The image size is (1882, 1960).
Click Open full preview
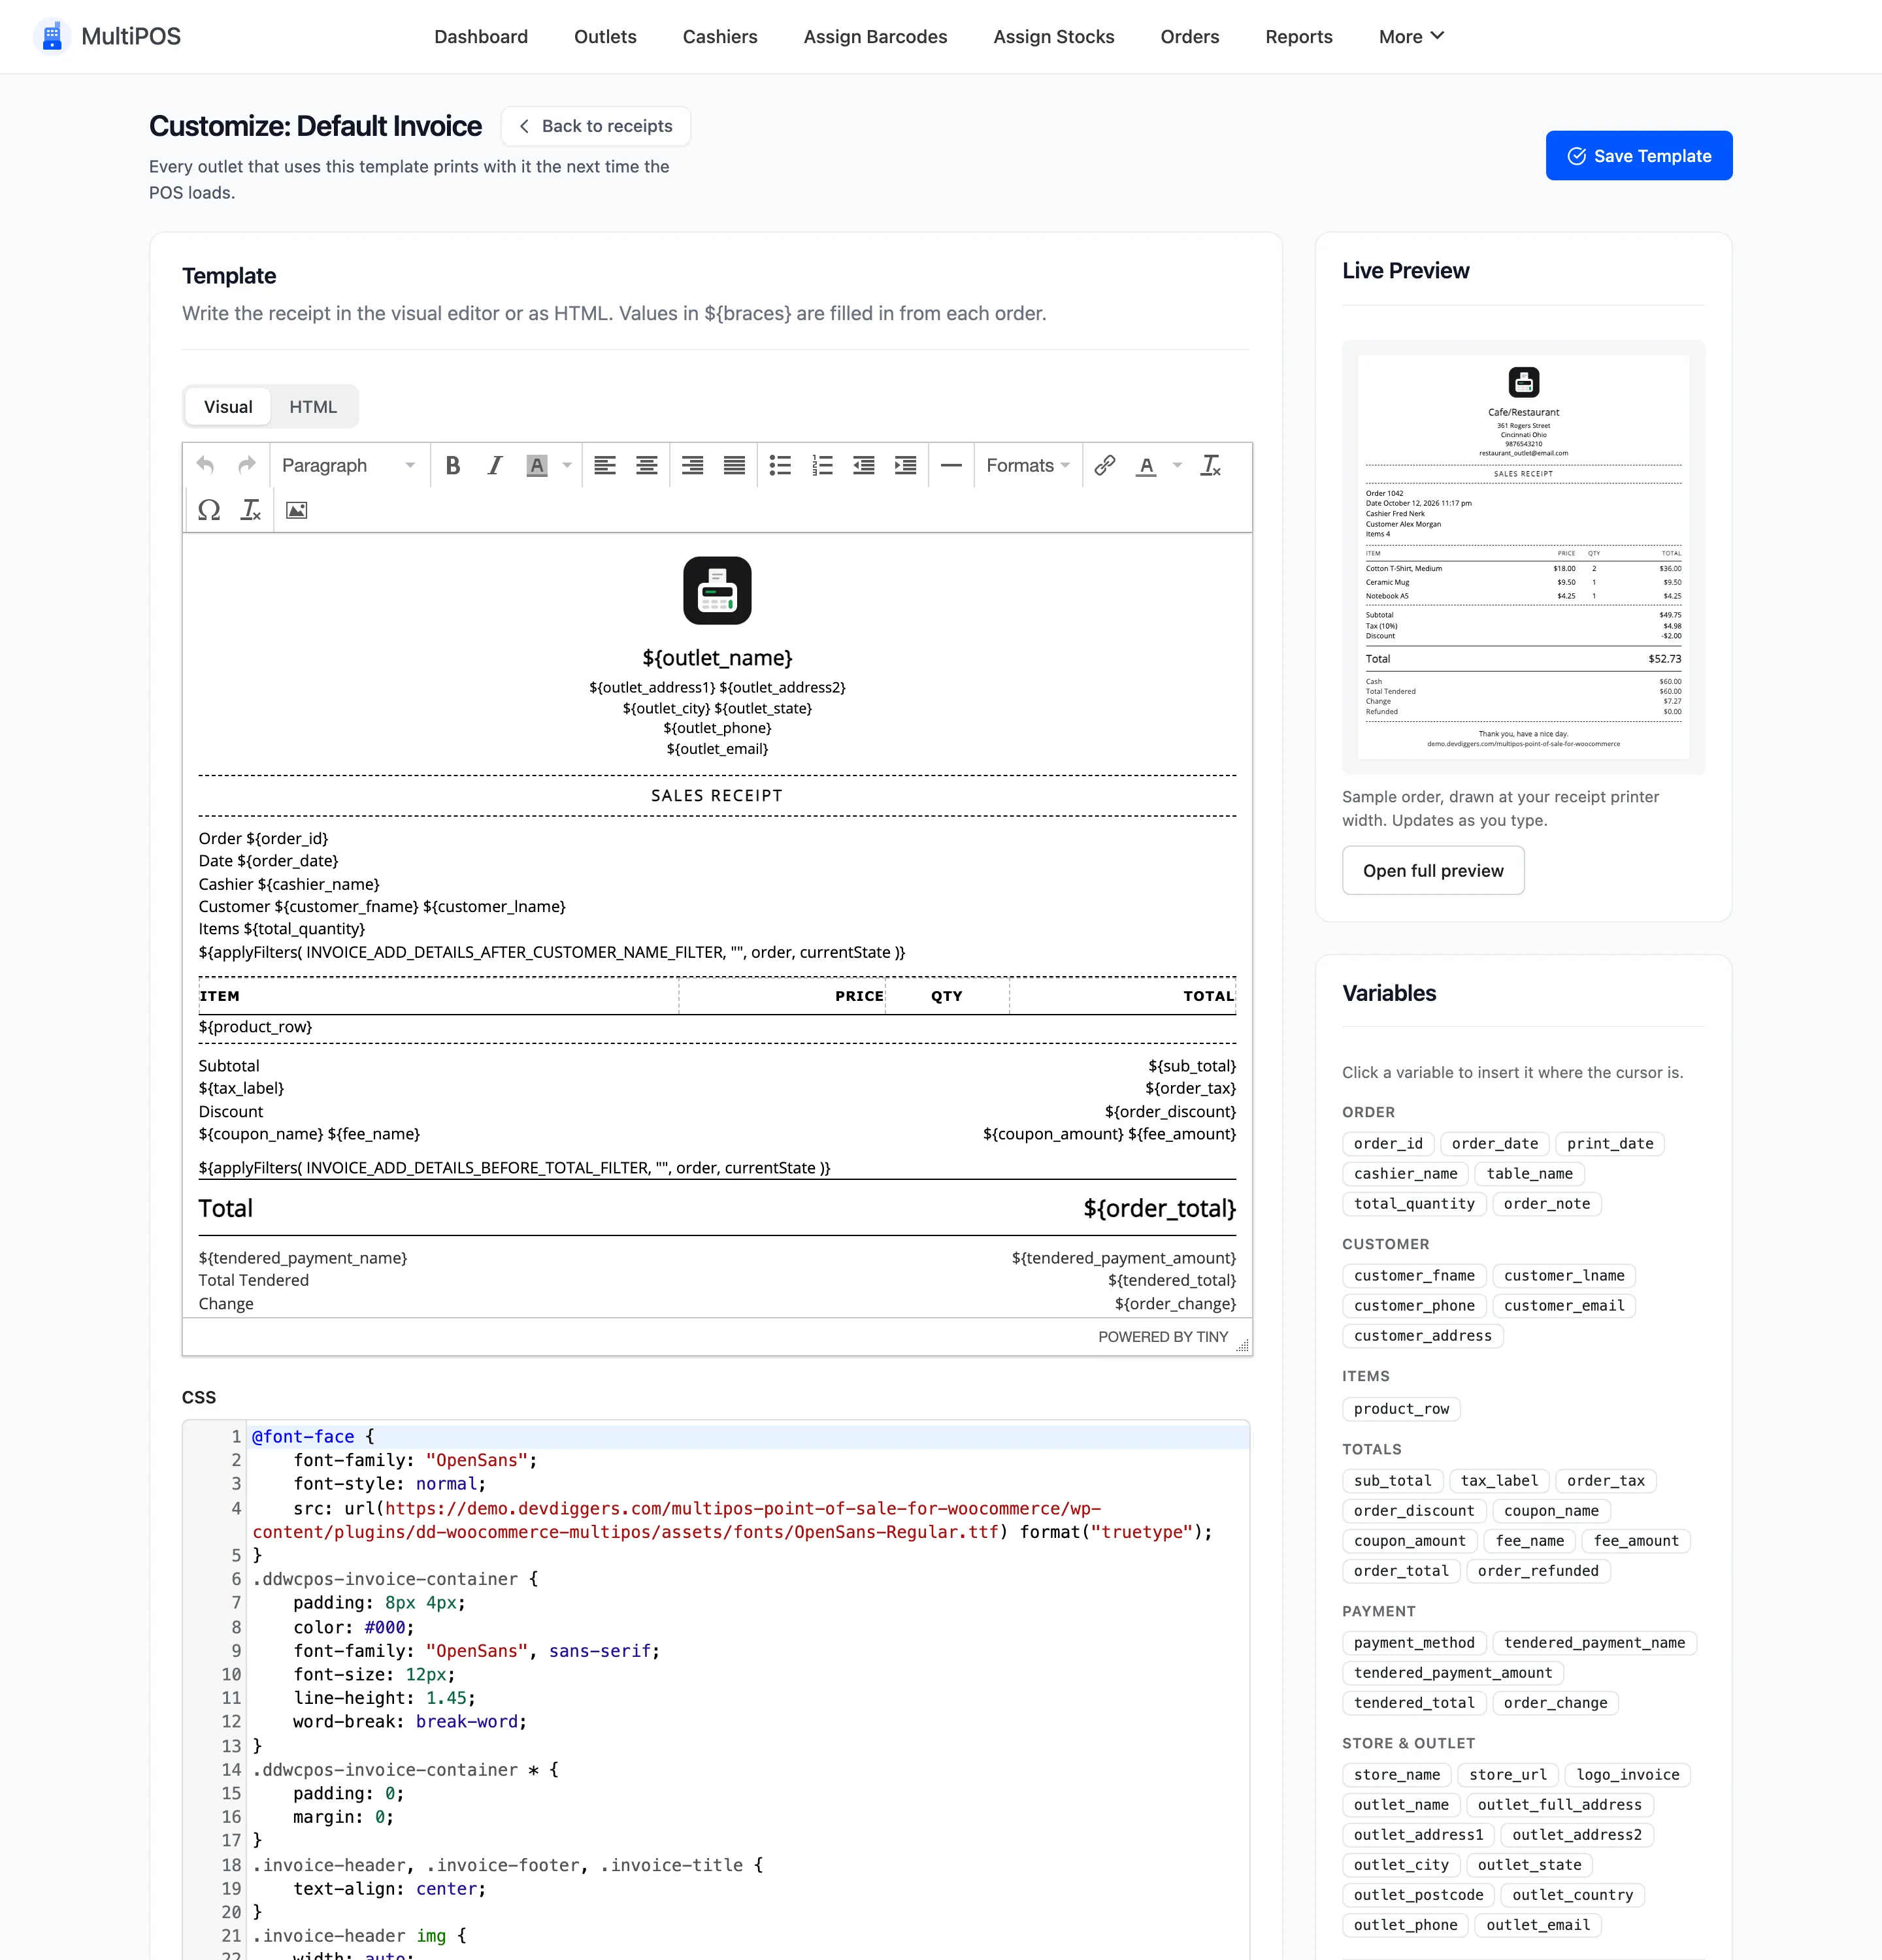click(x=1433, y=870)
